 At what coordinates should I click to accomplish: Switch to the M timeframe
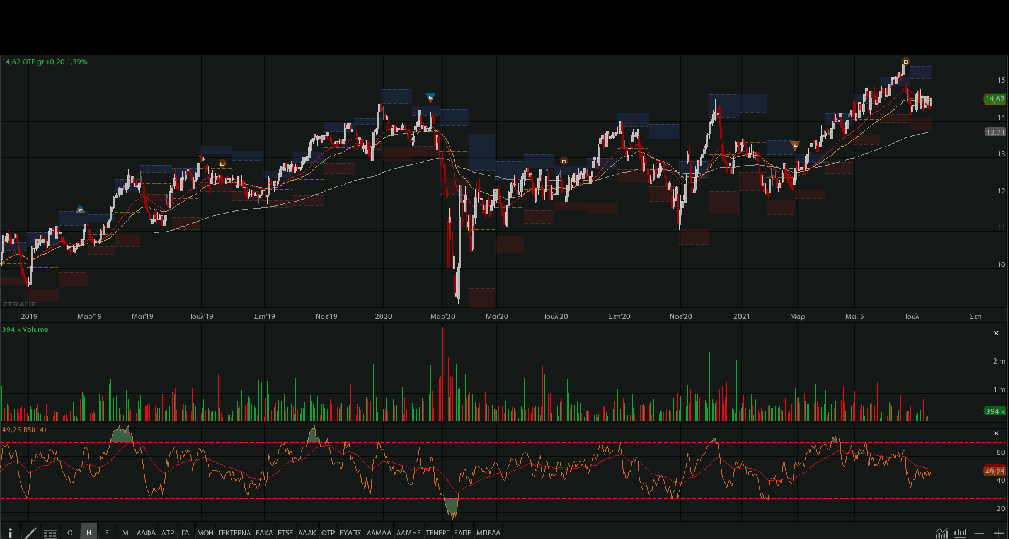(125, 532)
